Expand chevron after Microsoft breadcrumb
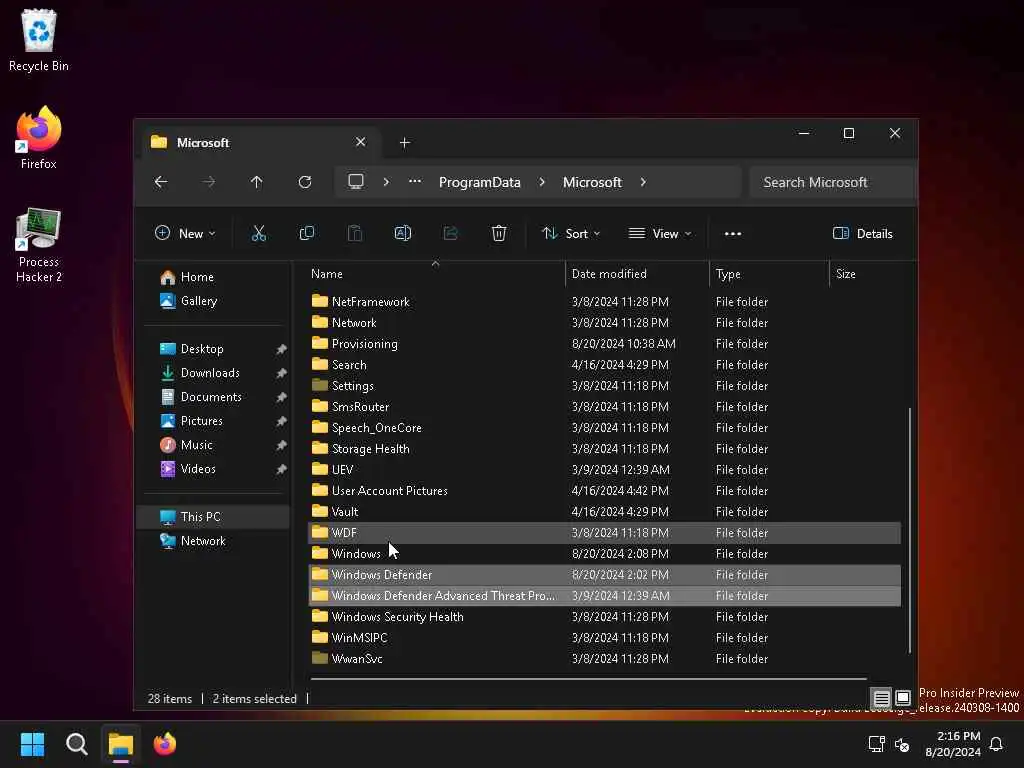 (x=643, y=182)
